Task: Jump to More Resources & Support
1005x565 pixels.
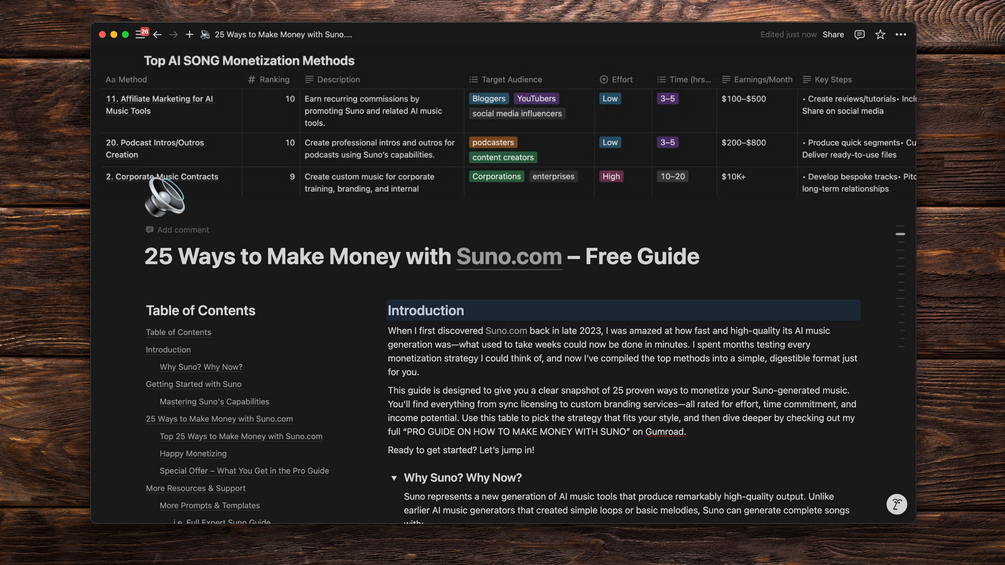Action: (195, 488)
